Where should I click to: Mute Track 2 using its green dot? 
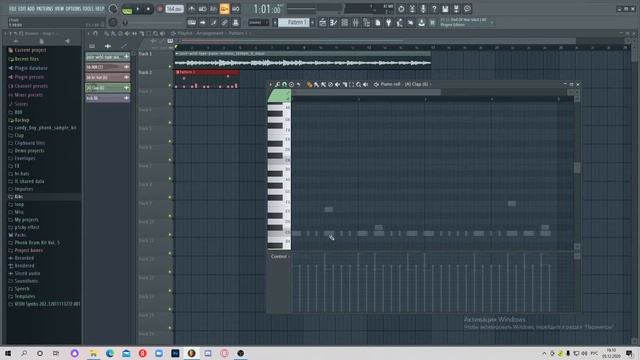170,85
